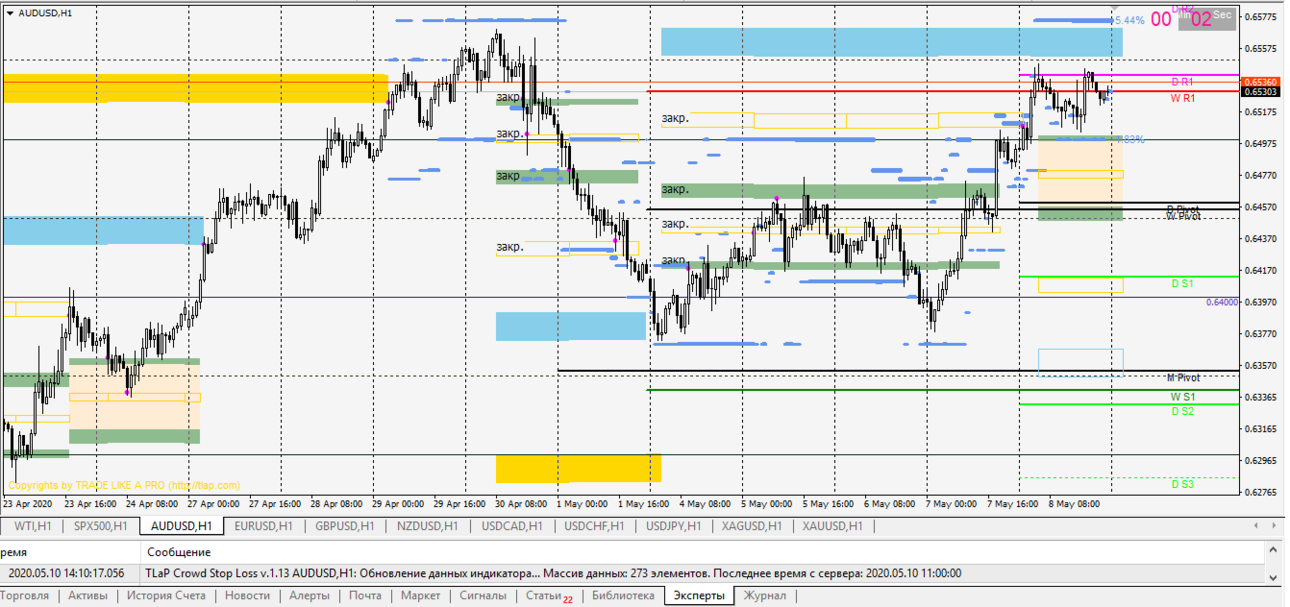Click the D R1 pivot level label
The image size is (1290, 607).
1182,81
